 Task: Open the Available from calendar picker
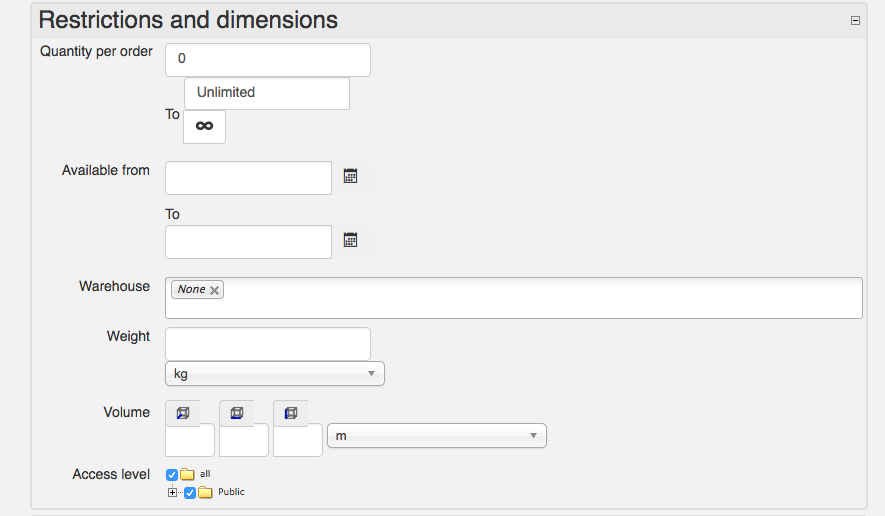350,177
